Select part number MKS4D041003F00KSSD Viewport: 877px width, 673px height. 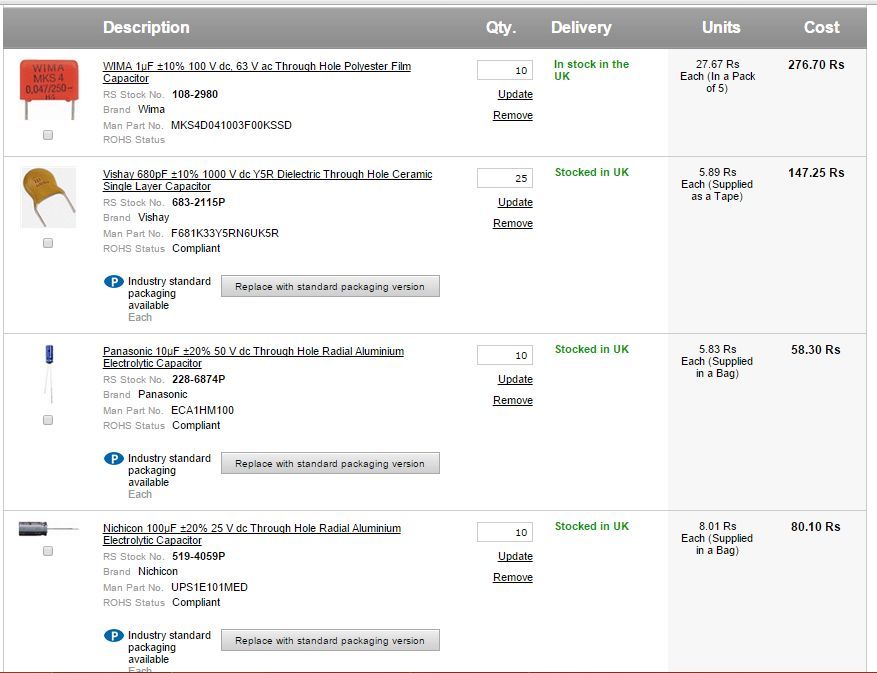pyautogui.click(x=232, y=125)
